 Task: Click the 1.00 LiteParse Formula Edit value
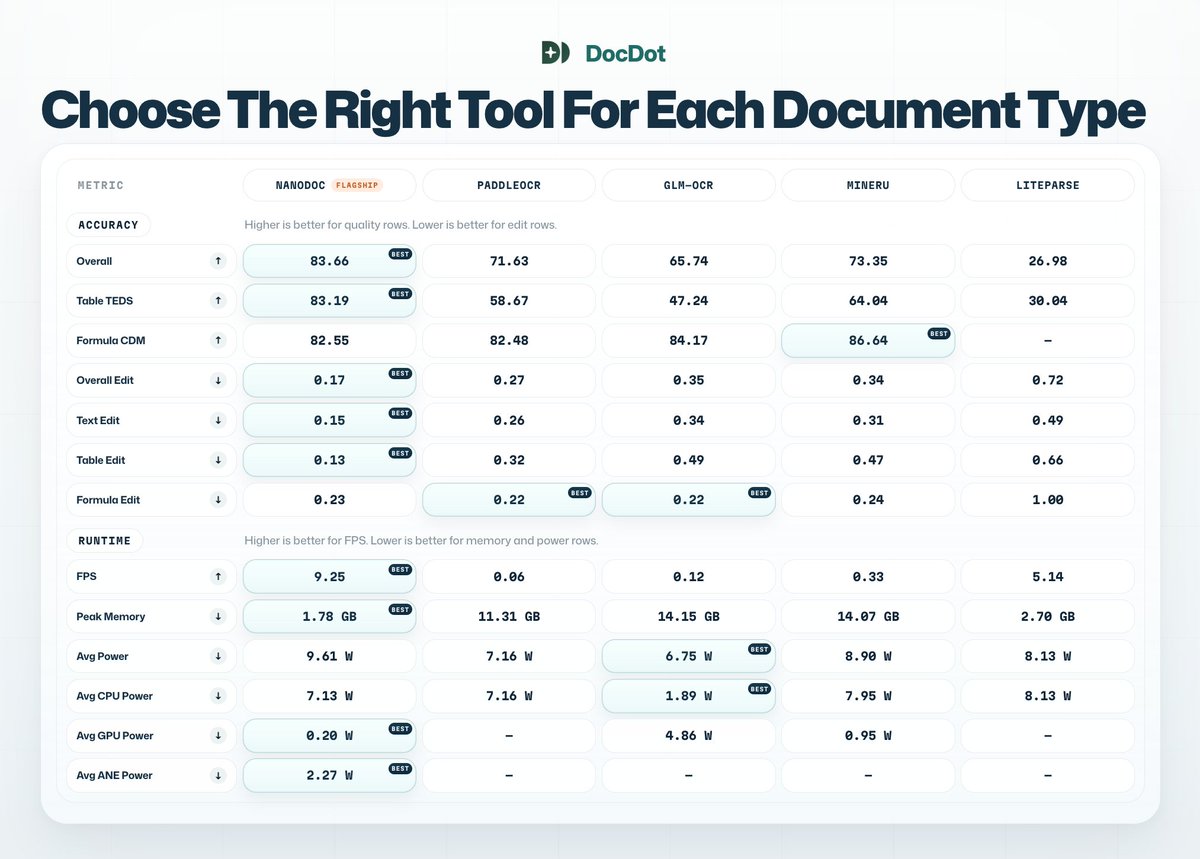coord(1047,500)
